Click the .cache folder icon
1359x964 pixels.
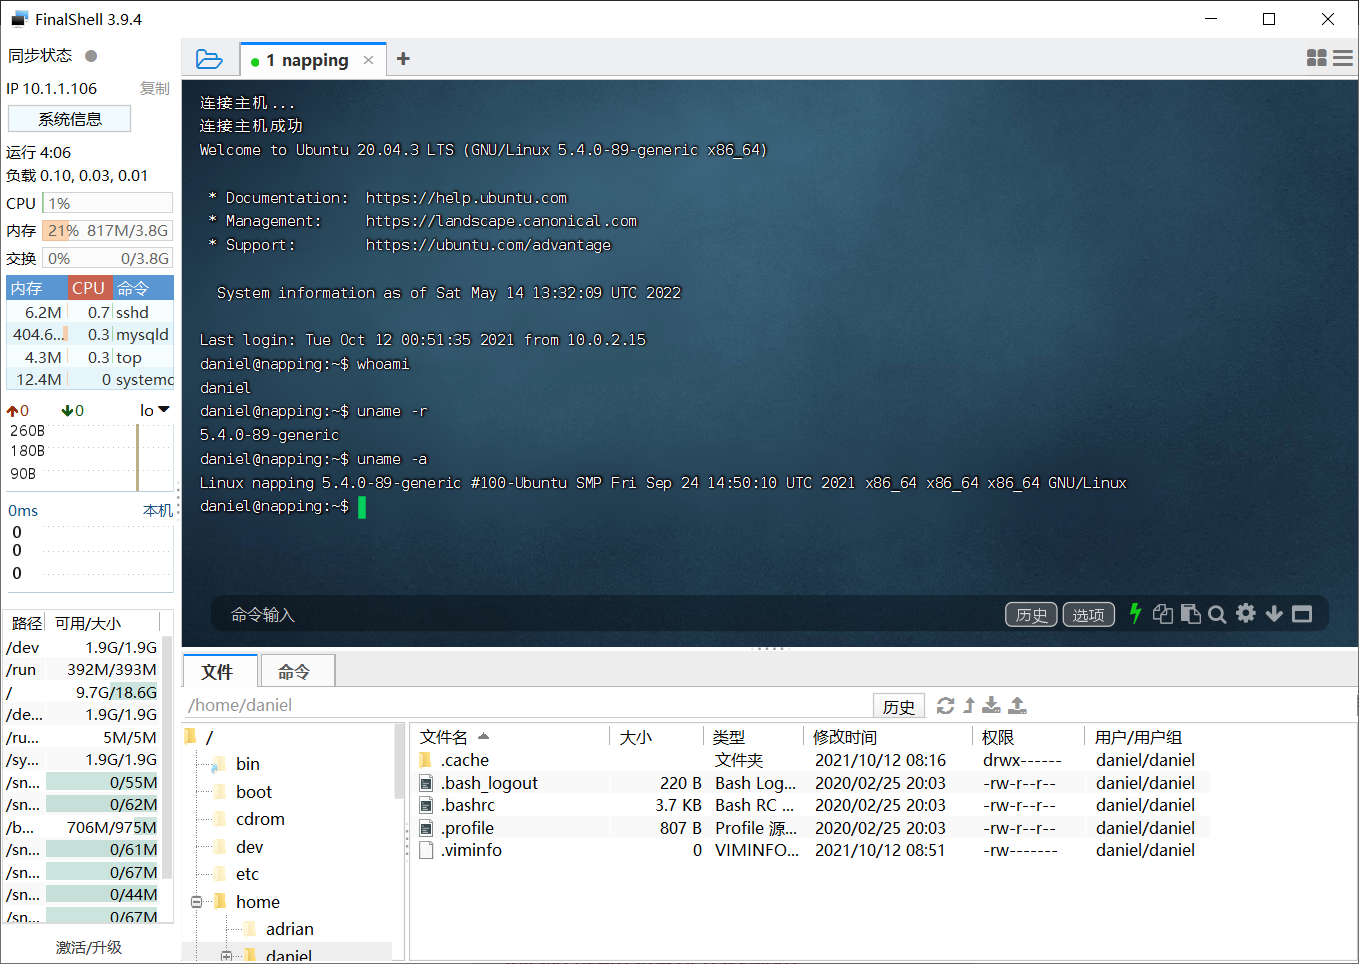tap(426, 760)
